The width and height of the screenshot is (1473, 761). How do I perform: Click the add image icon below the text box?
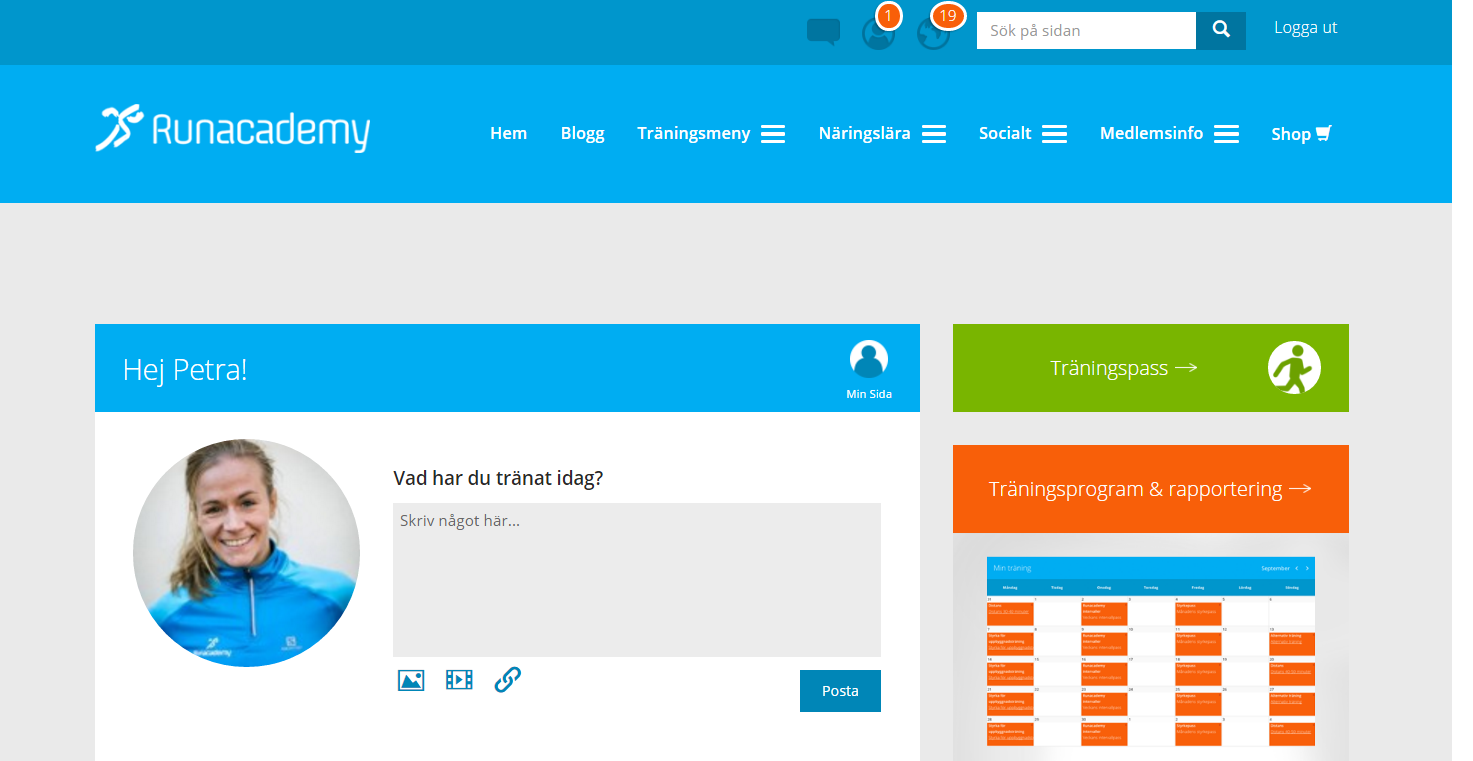411,680
